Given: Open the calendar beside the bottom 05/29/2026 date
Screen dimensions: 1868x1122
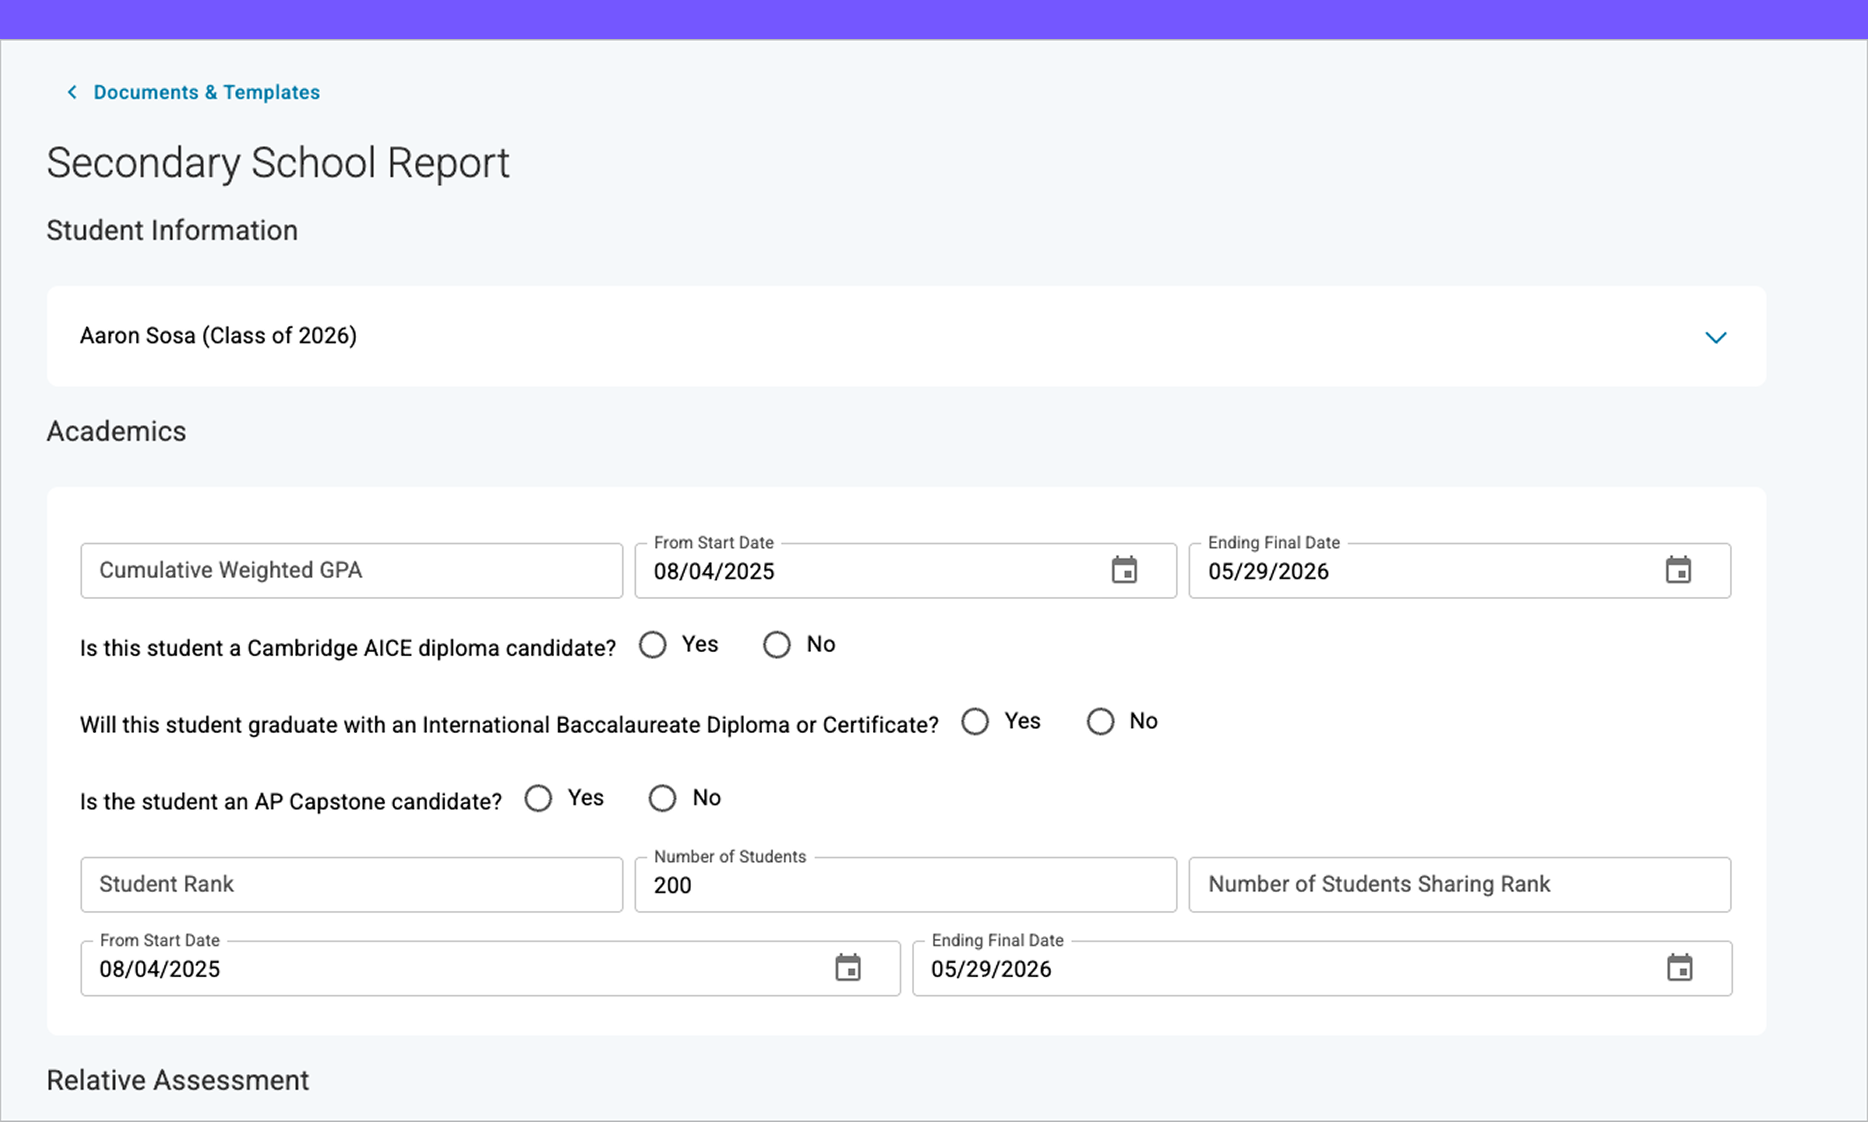Looking at the screenshot, I should pyautogui.click(x=1680, y=967).
